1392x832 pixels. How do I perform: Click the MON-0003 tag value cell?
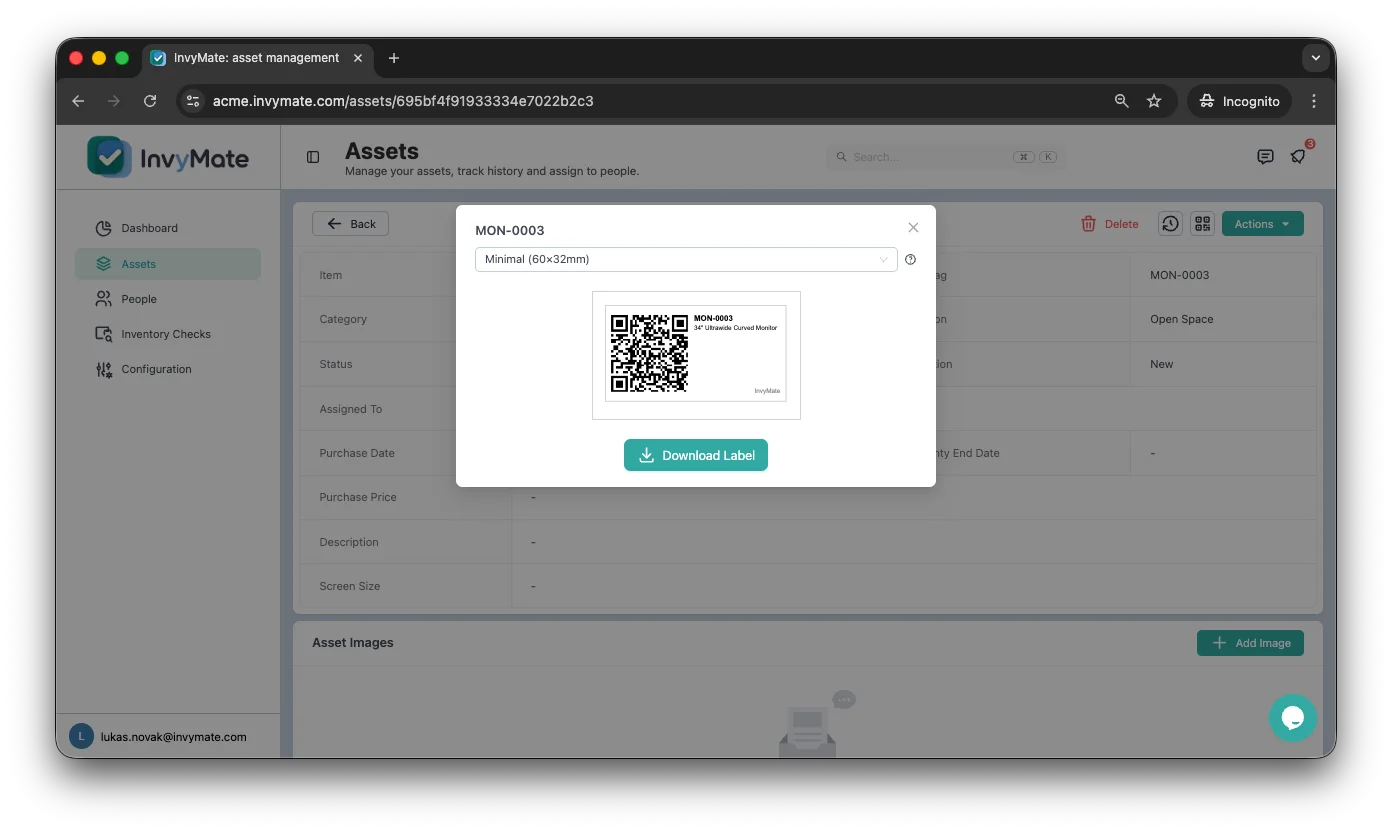(x=1179, y=275)
